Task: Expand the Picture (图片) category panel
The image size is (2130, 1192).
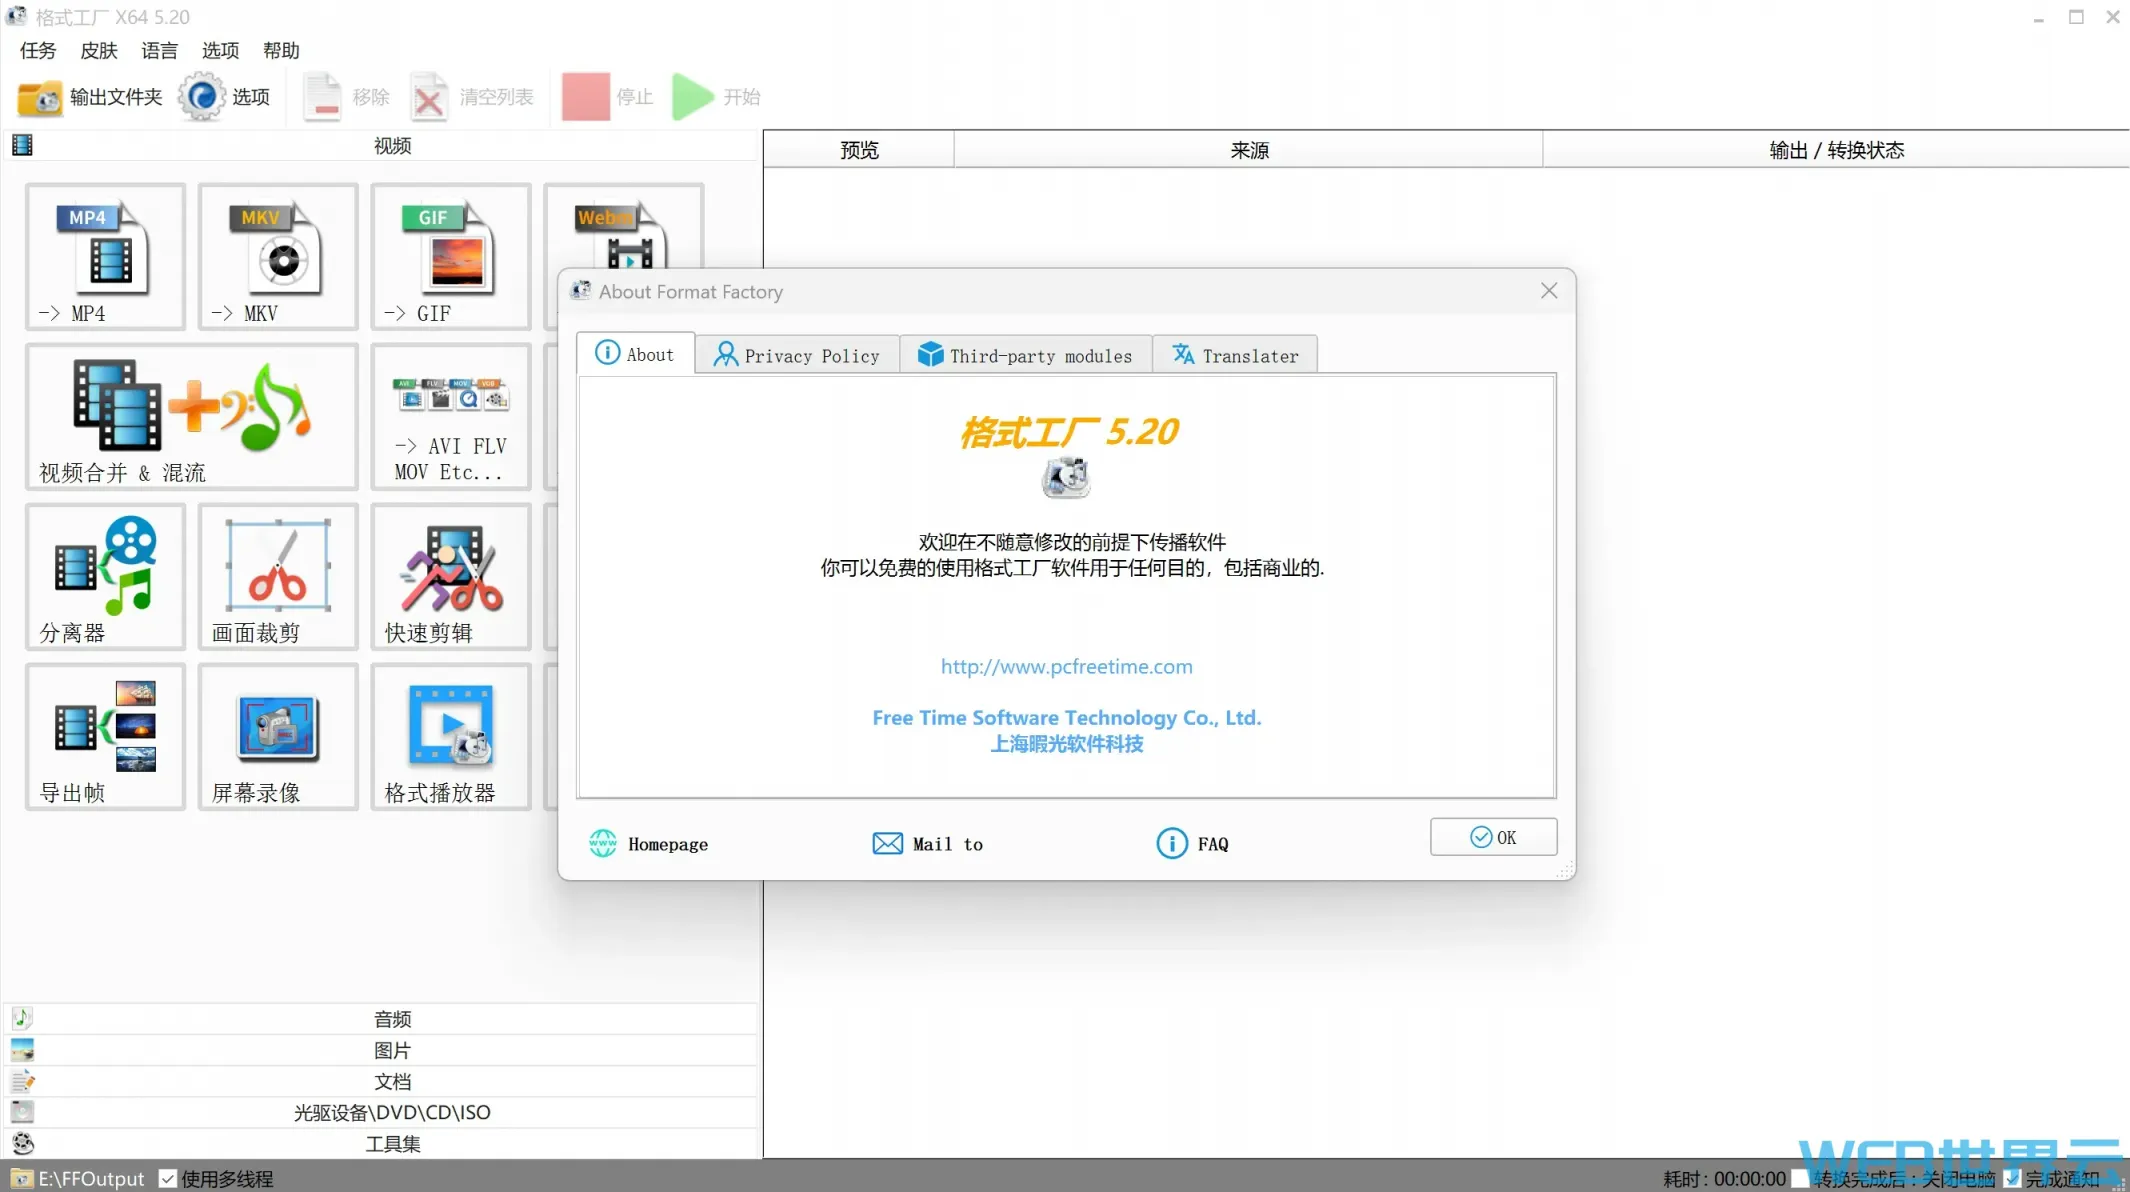Action: click(381, 1050)
